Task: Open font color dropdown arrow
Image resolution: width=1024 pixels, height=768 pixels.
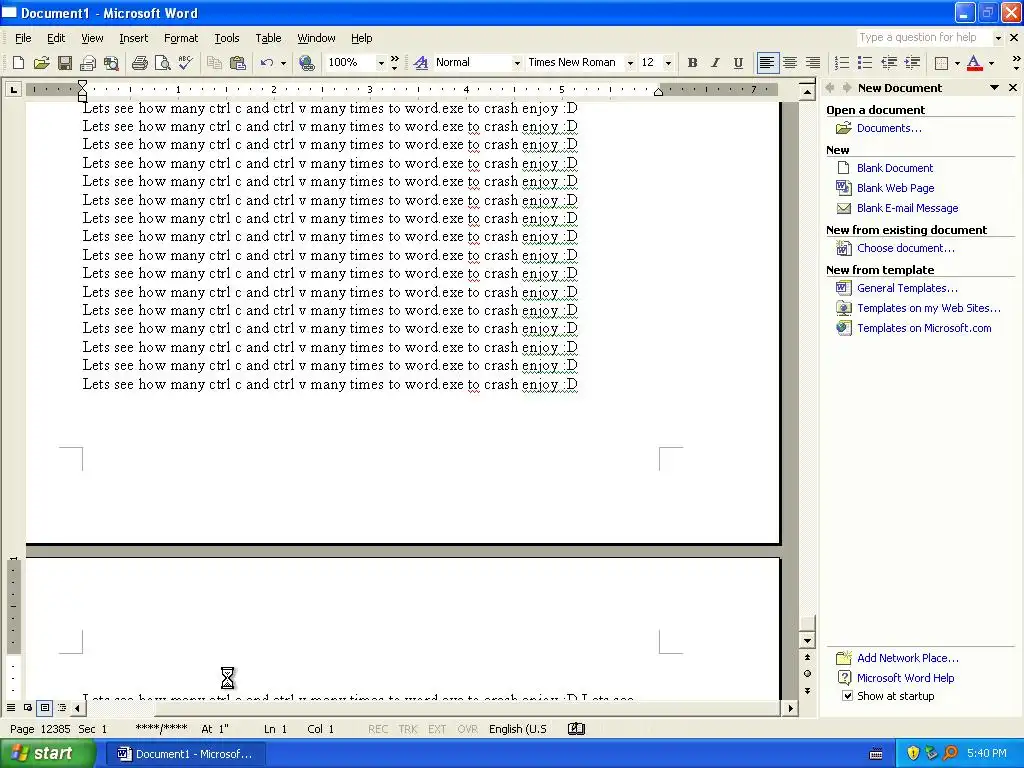Action: click(x=991, y=63)
